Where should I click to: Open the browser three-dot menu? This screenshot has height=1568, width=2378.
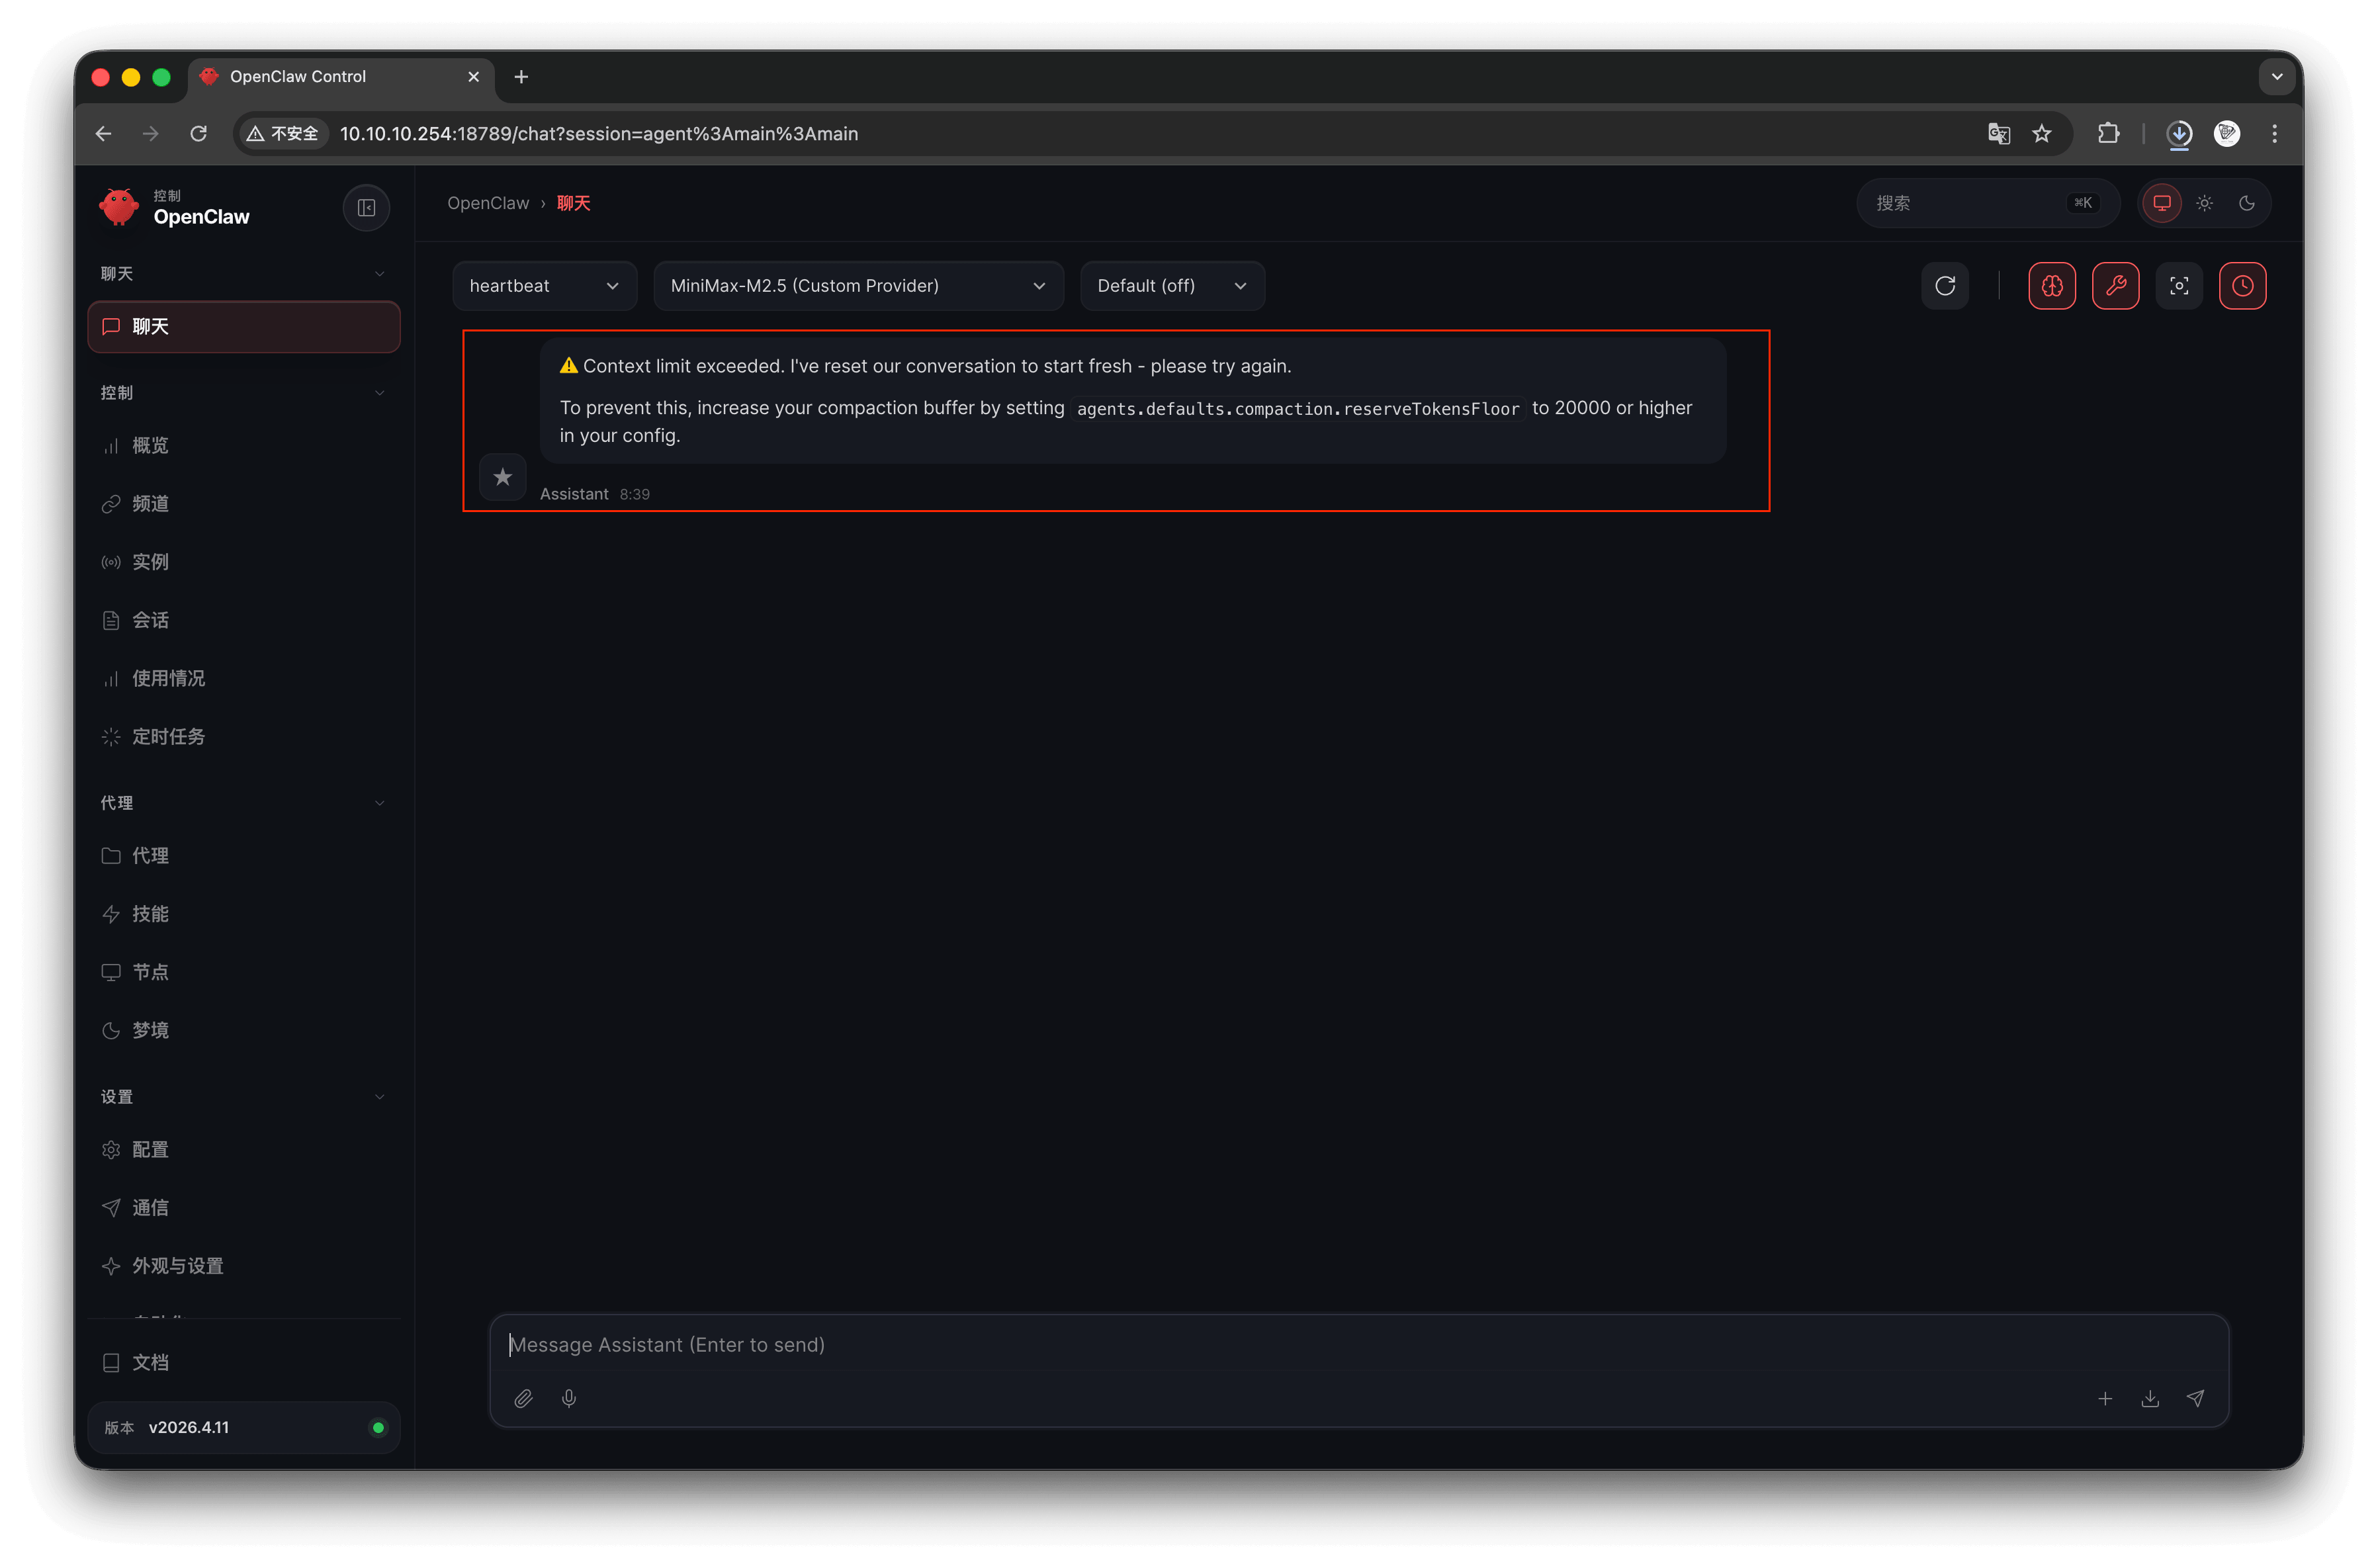click(x=2274, y=134)
